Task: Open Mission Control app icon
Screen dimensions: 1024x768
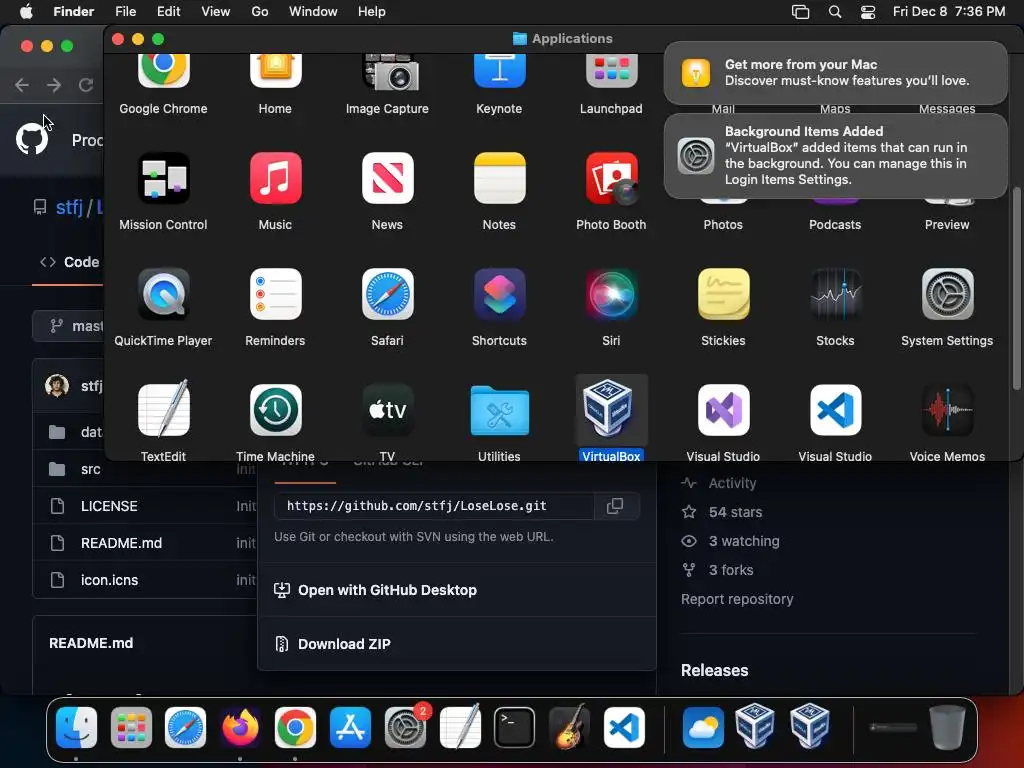Action: point(163,178)
